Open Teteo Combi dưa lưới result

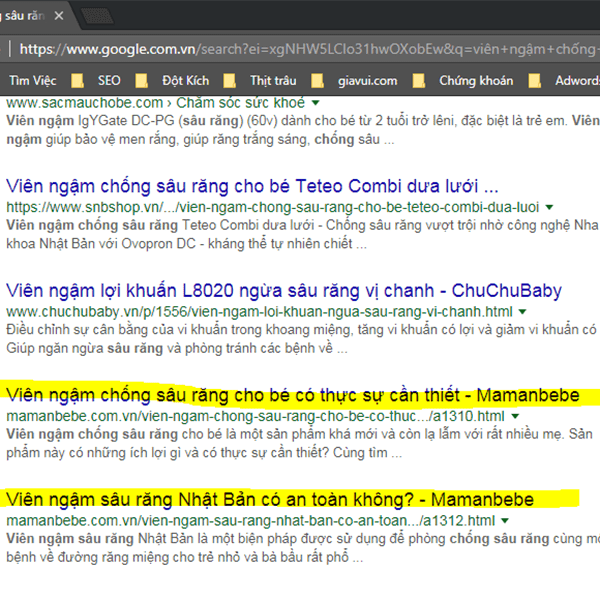[x=252, y=186]
